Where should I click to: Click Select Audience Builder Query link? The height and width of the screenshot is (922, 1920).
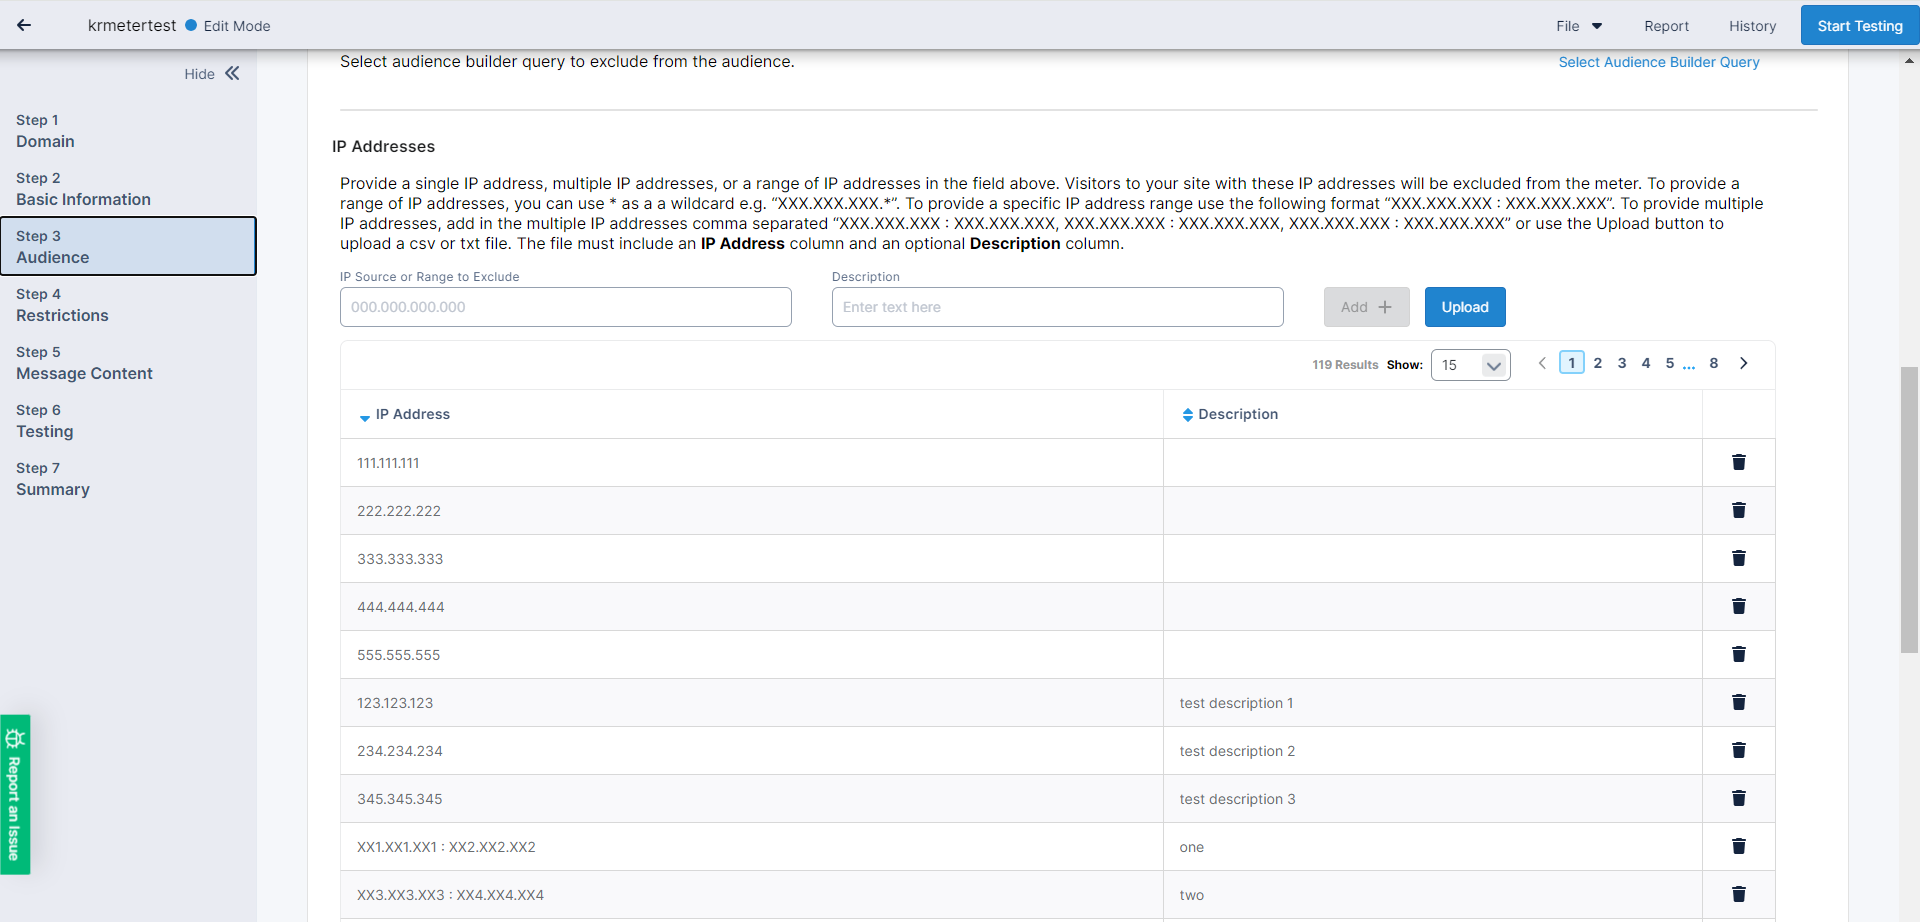point(1658,62)
